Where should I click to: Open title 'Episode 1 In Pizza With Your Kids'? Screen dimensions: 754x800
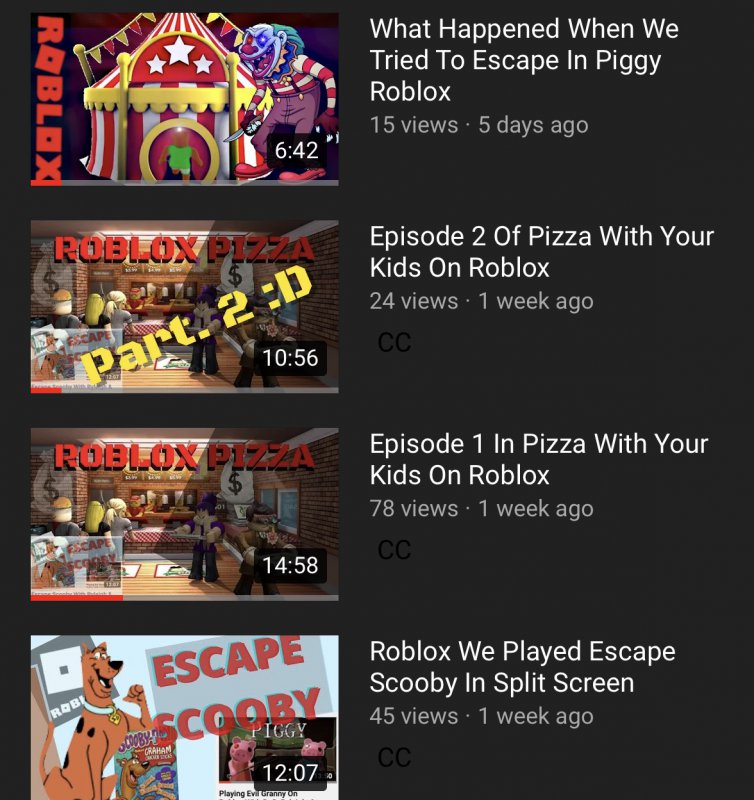[539, 460]
